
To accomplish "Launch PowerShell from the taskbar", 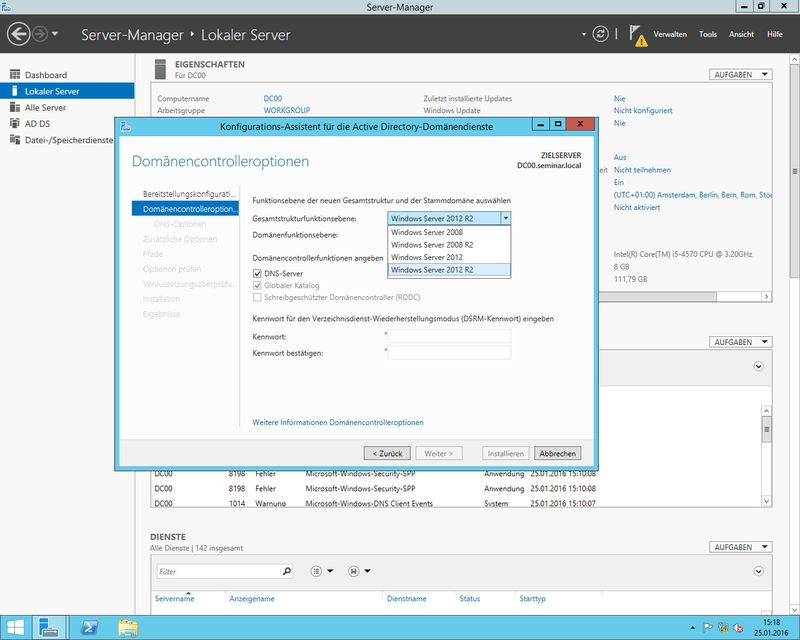I will [x=89, y=627].
